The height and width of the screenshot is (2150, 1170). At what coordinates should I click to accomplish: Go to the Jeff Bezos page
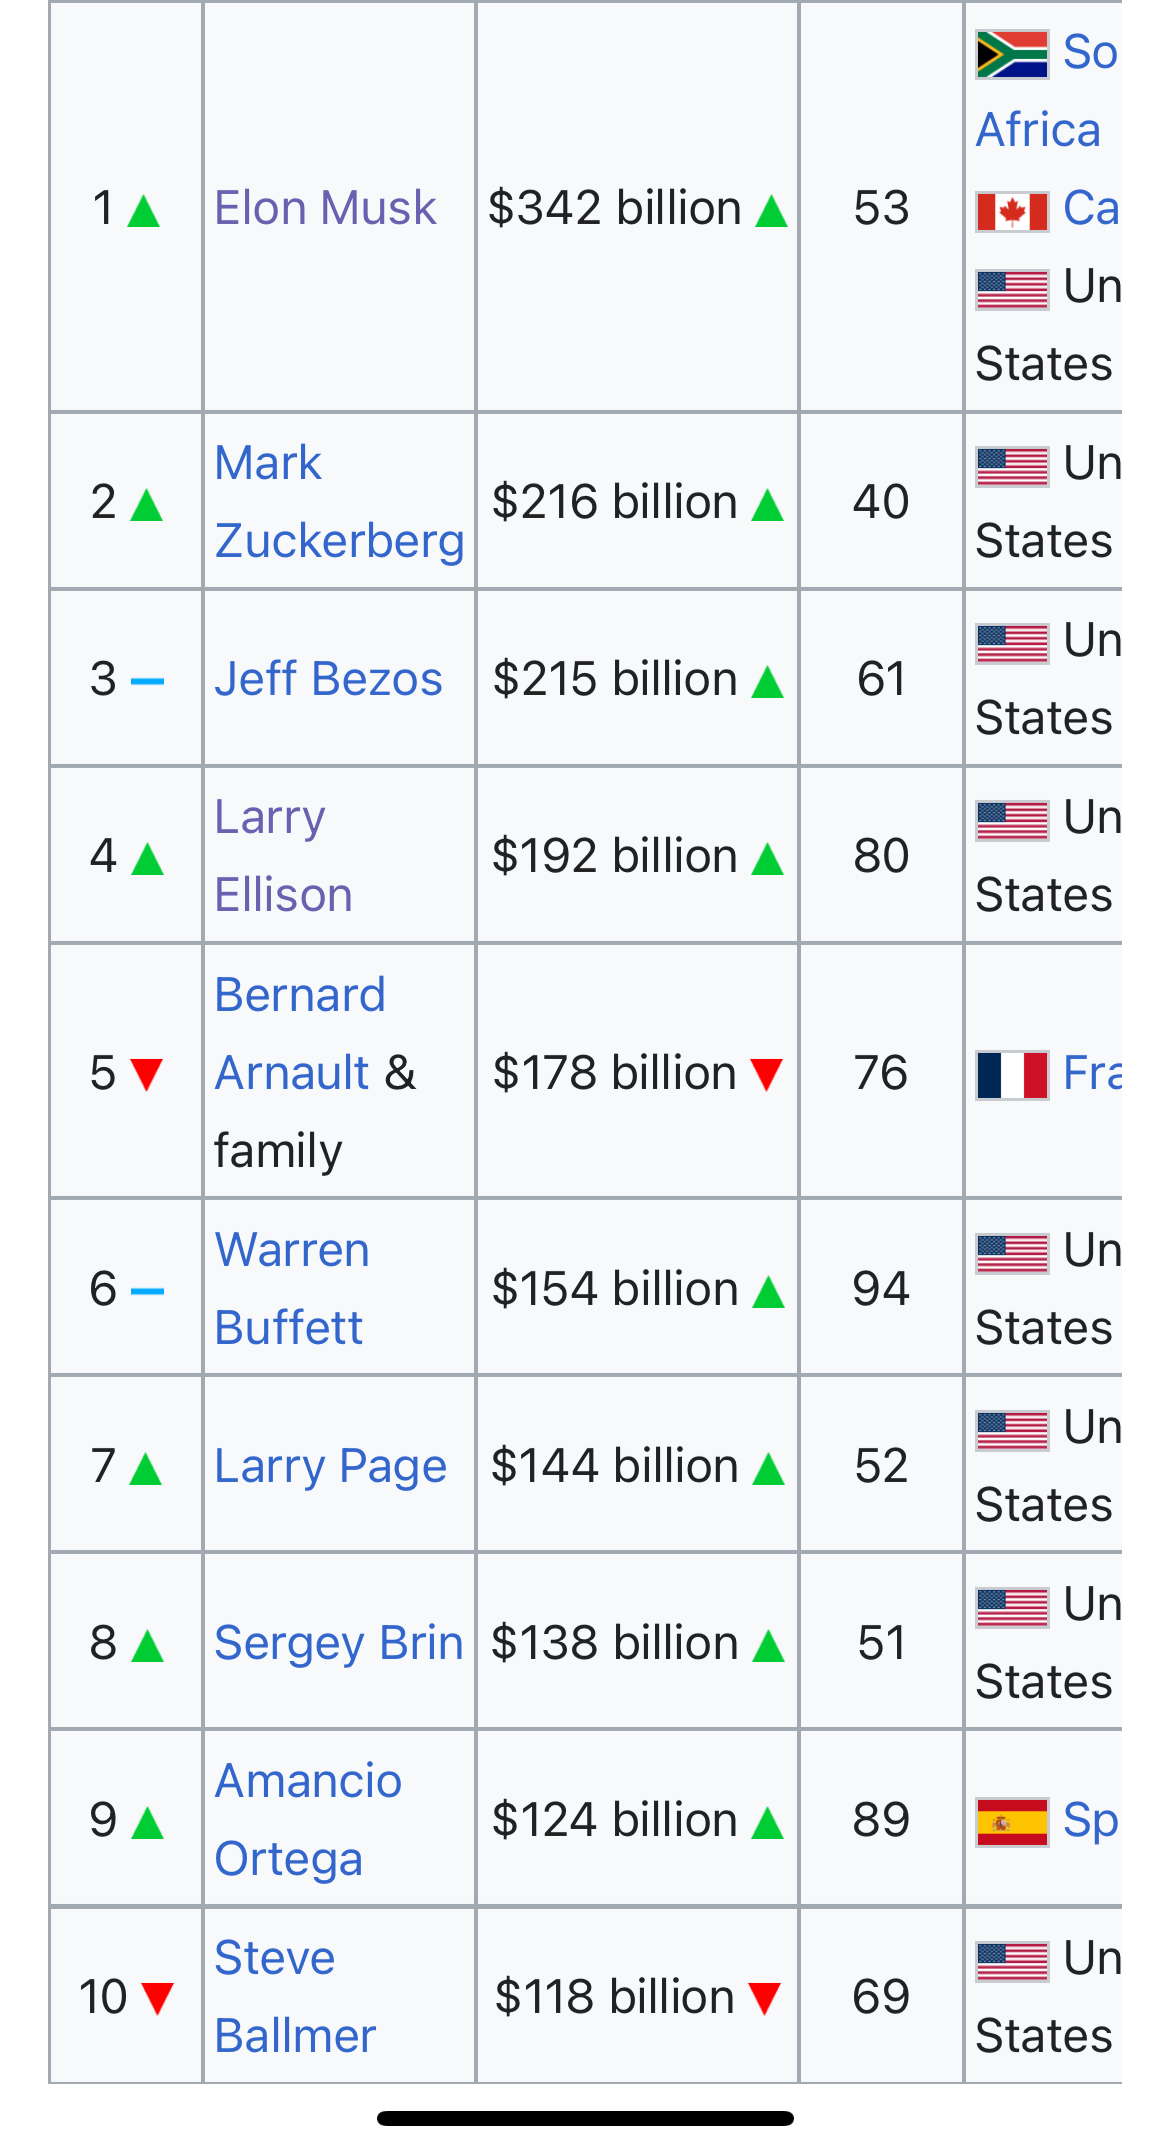[x=328, y=679]
